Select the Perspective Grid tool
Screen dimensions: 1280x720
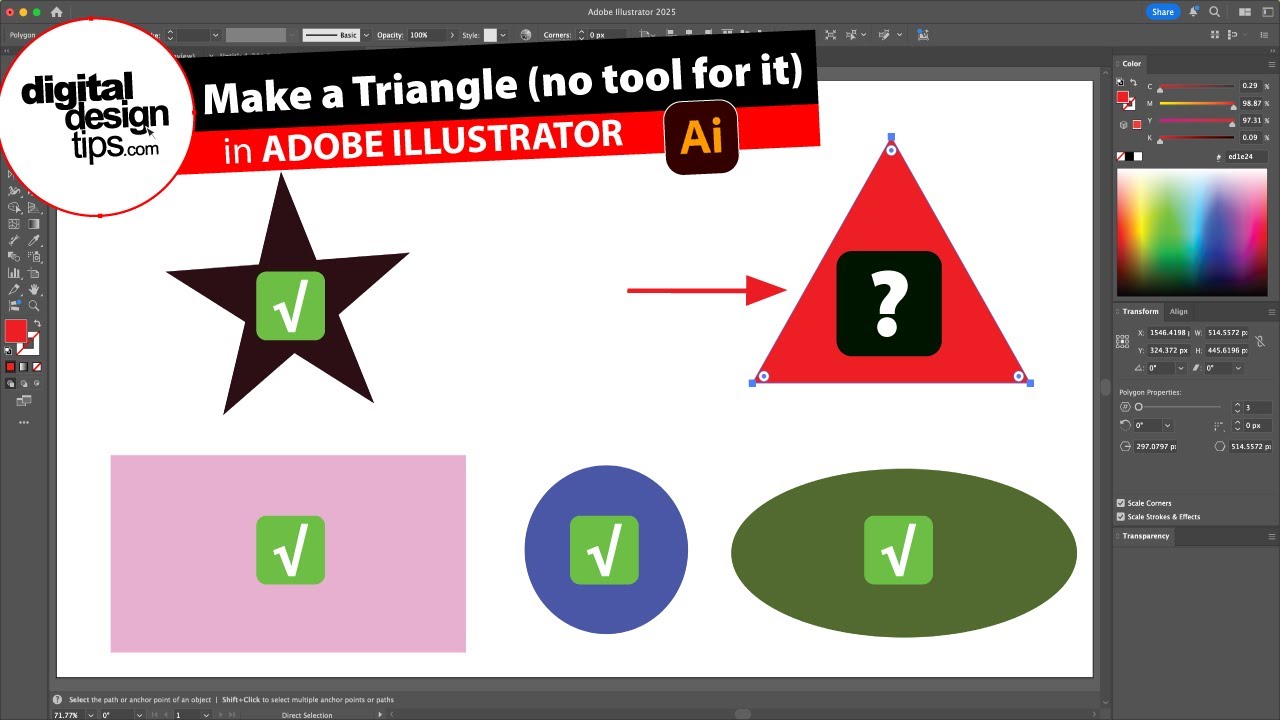(x=33, y=208)
